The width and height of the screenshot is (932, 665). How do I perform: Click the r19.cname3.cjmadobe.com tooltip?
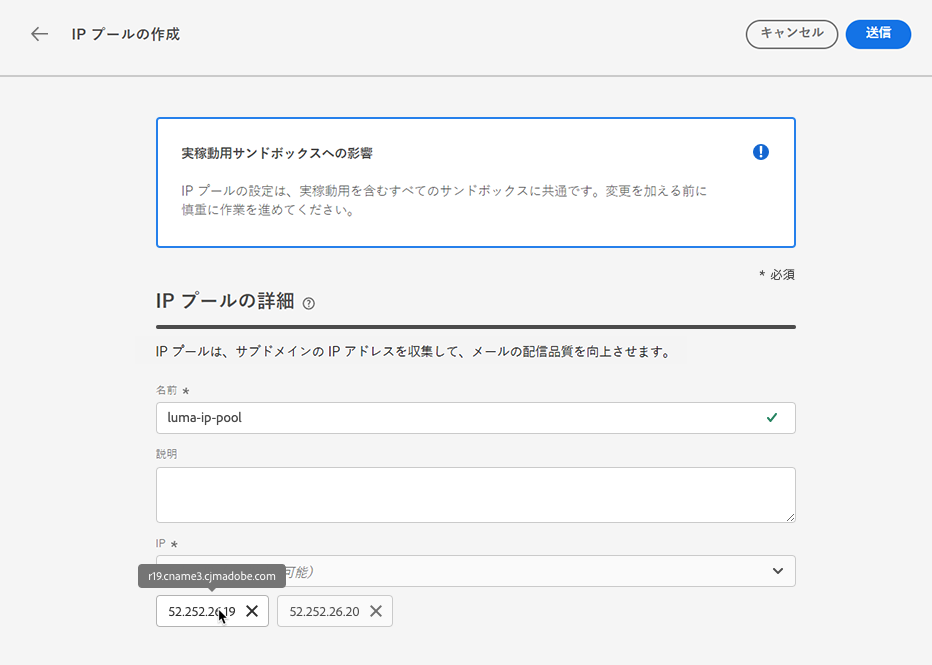click(x=211, y=576)
